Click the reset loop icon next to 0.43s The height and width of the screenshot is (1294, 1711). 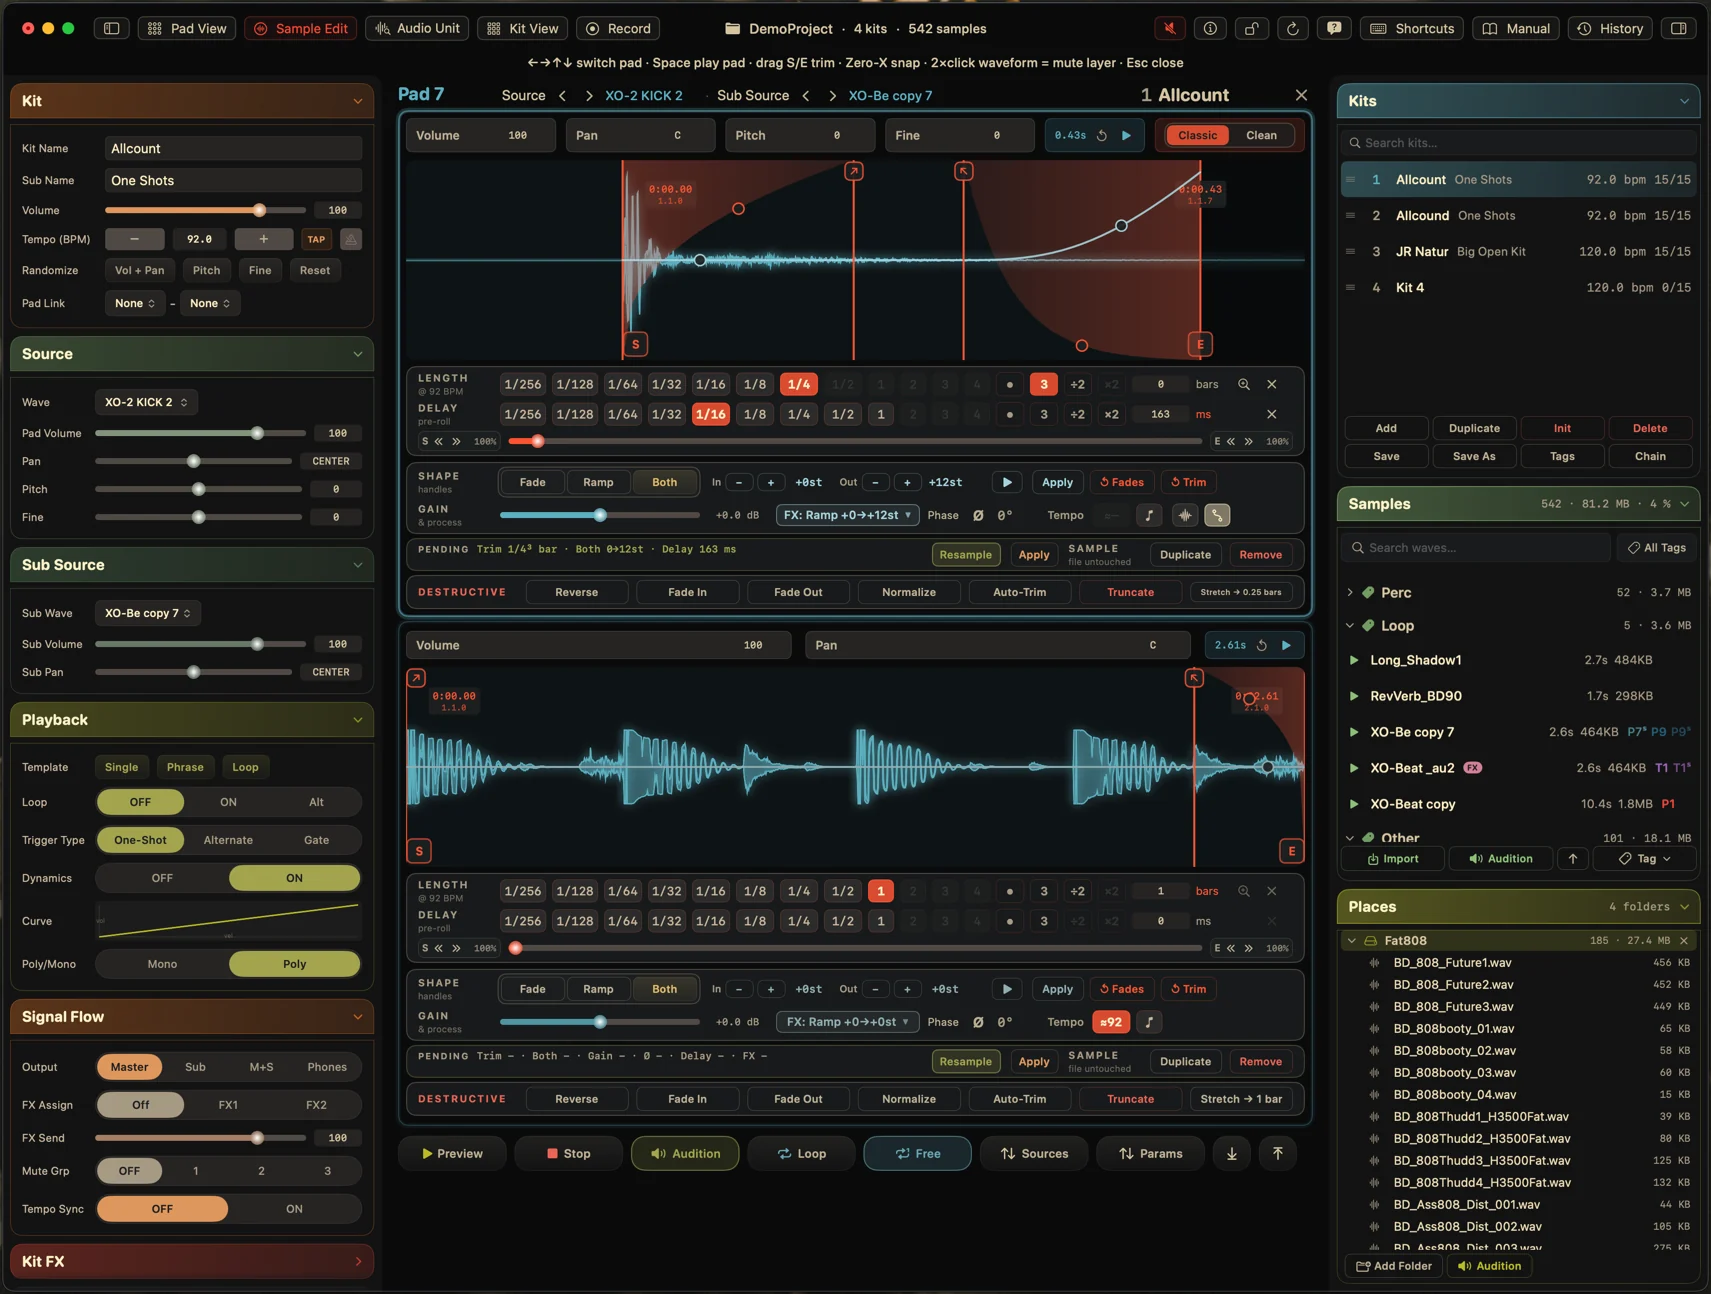tap(1102, 135)
